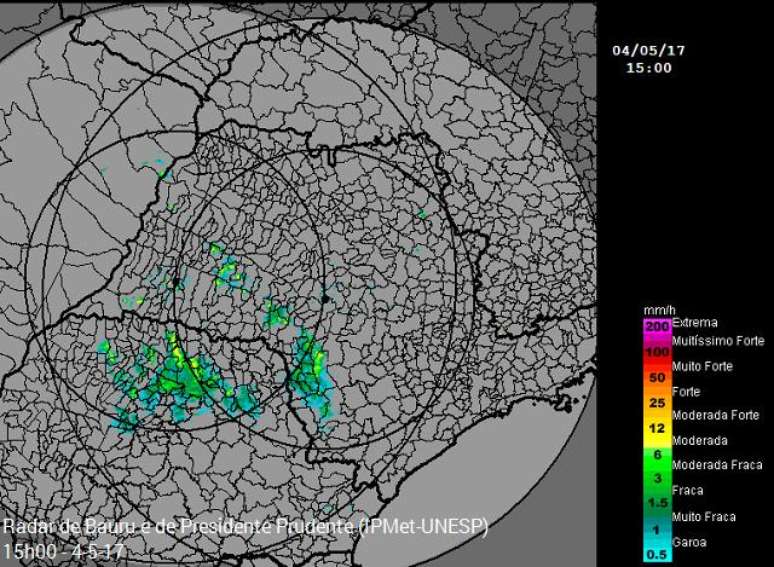Select the 'Muitíssimo Forte' legend label
Viewport: 774px width, 567px height.
(718, 341)
